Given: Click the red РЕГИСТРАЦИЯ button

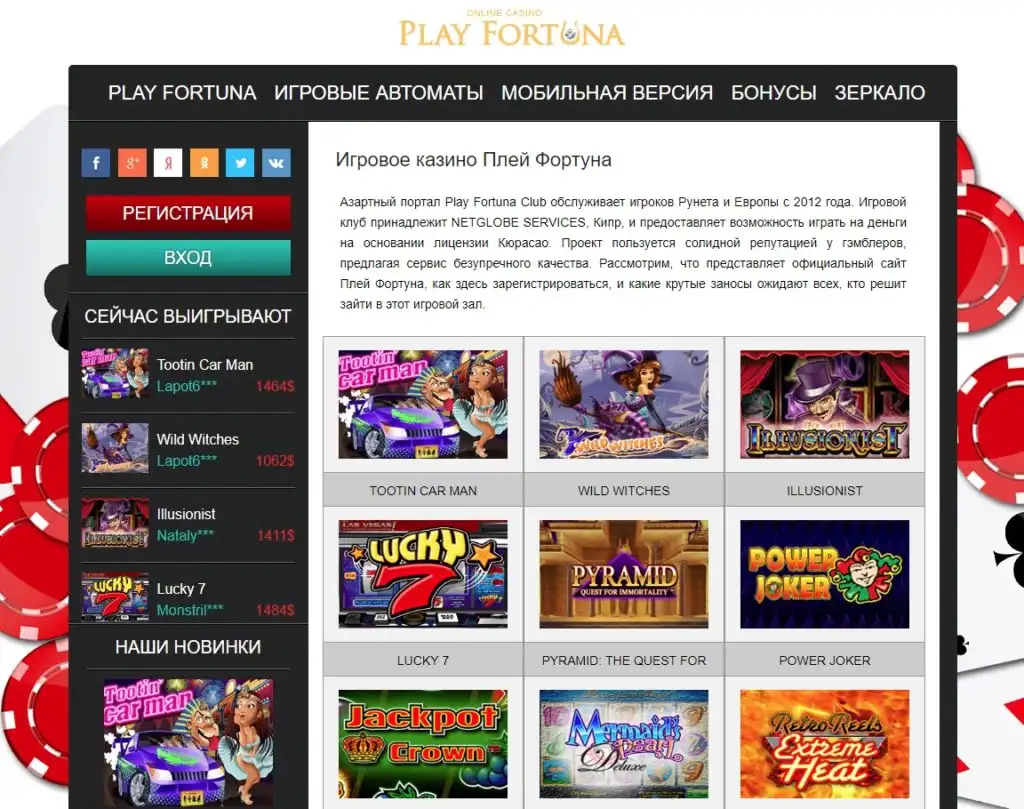Looking at the screenshot, I should [x=188, y=213].
